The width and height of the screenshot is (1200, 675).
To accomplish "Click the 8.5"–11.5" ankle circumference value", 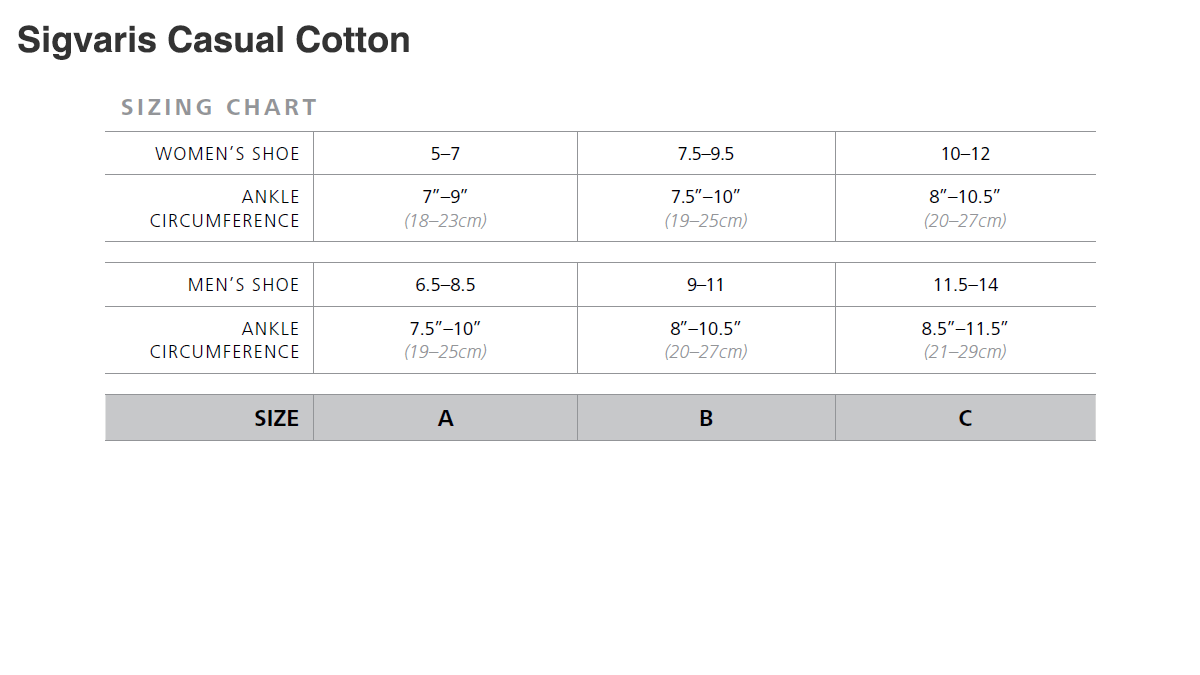I will [x=965, y=328].
